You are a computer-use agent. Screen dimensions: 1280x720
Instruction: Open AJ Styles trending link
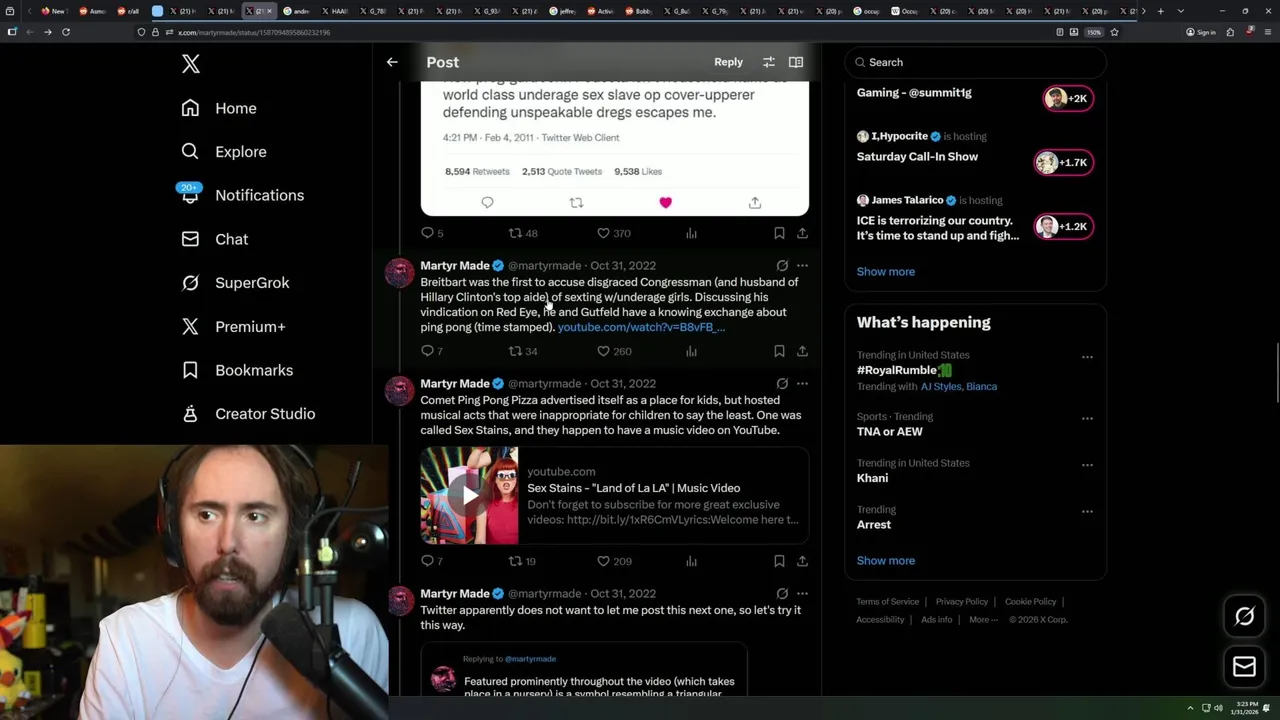point(940,386)
